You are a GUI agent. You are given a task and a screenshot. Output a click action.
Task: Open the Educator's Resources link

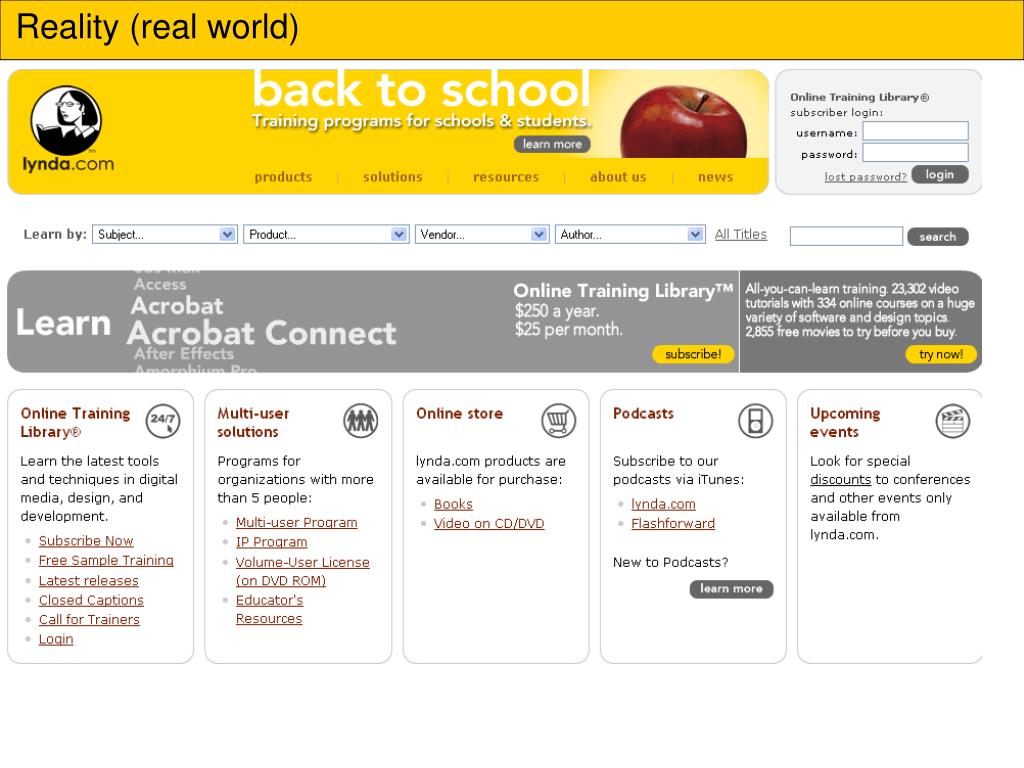point(270,609)
